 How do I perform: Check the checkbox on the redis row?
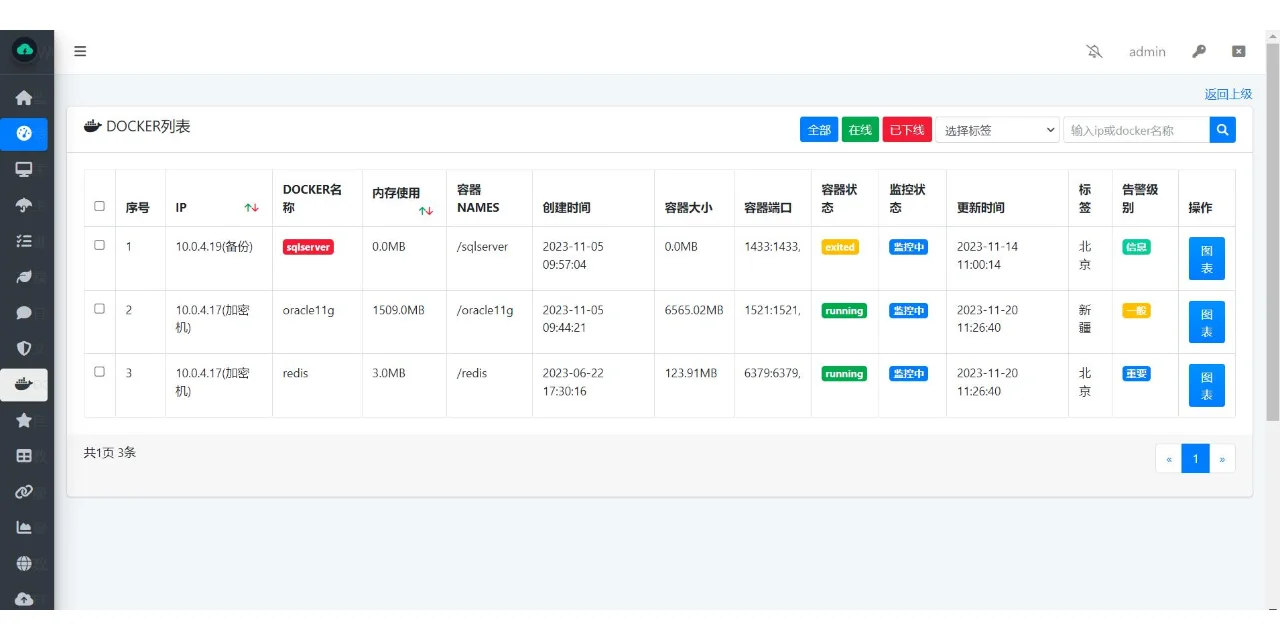99,371
